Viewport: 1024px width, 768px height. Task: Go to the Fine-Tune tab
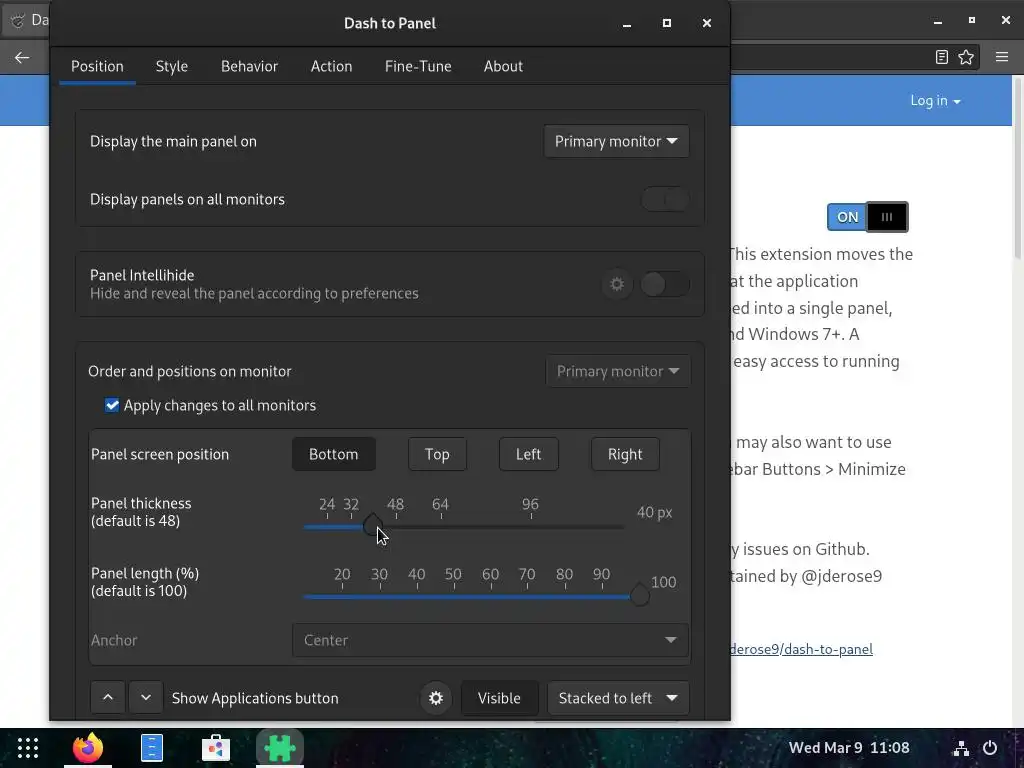418,66
